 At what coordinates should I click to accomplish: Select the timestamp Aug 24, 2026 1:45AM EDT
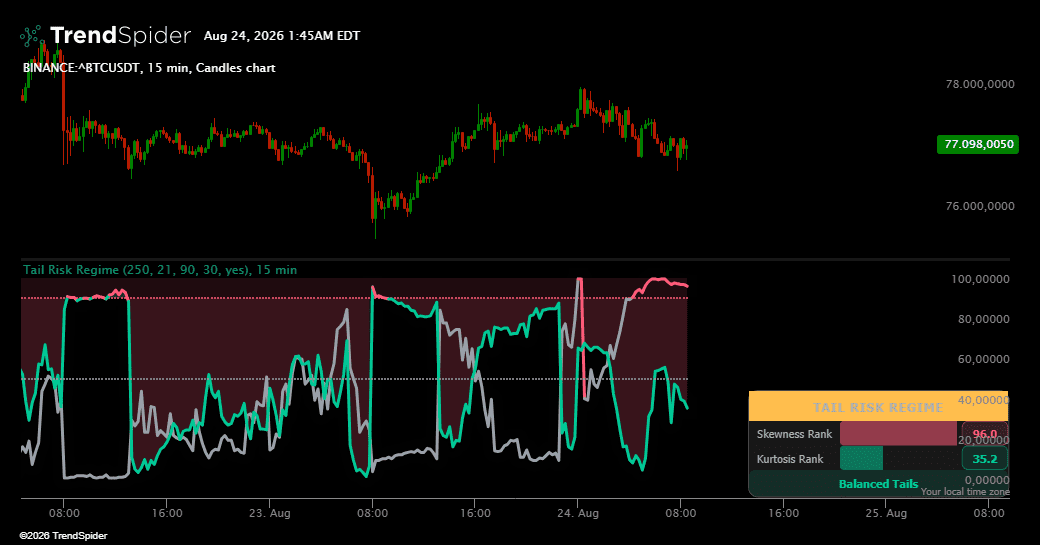click(x=282, y=36)
